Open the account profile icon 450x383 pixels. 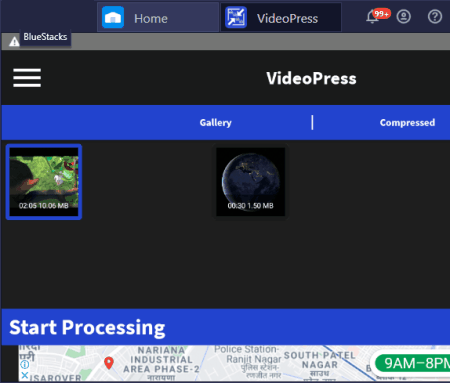pos(403,16)
